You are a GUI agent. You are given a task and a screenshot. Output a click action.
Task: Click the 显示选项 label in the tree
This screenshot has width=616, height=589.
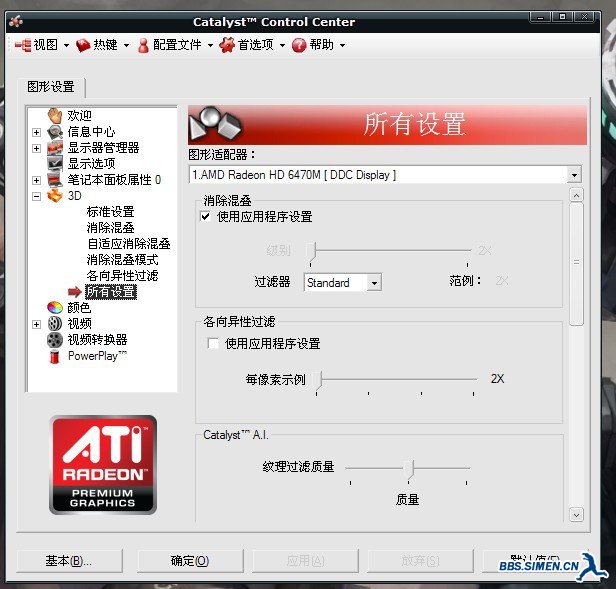coord(92,163)
